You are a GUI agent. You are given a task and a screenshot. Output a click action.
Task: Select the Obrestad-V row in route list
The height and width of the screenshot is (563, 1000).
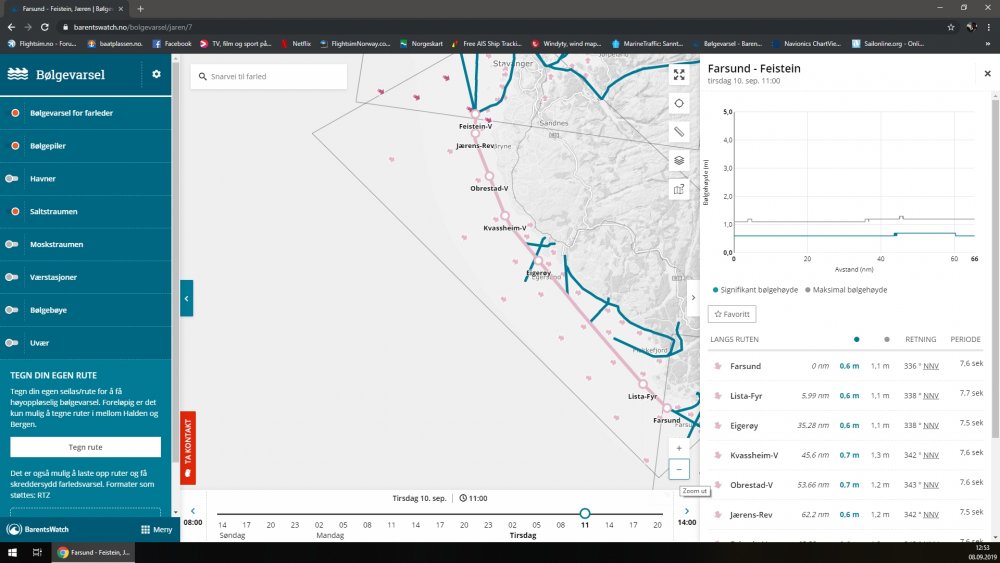tap(846, 485)
